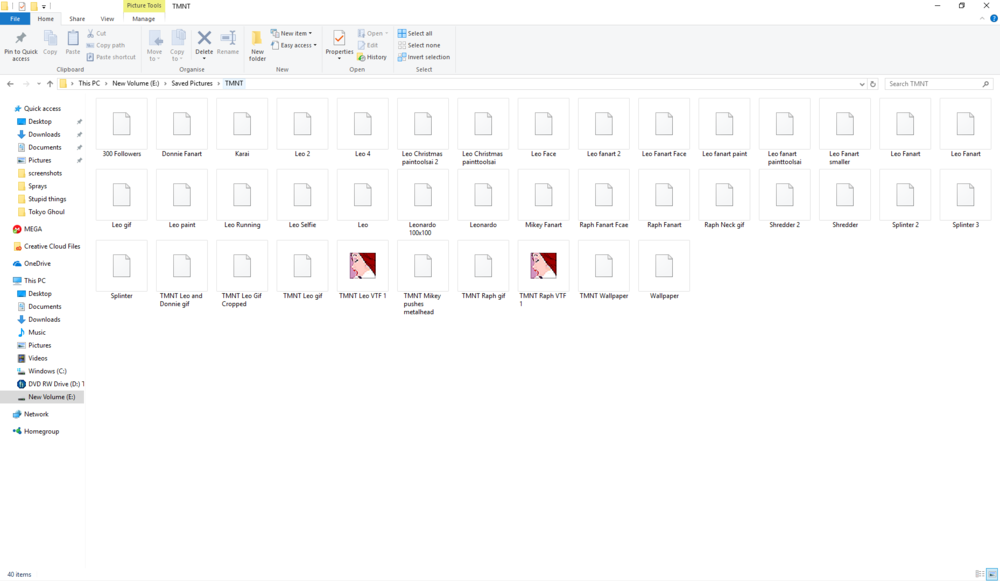Open the Easy access dropdown
This screenshot has width=1000, height=581.
click(x=294, y=45)
